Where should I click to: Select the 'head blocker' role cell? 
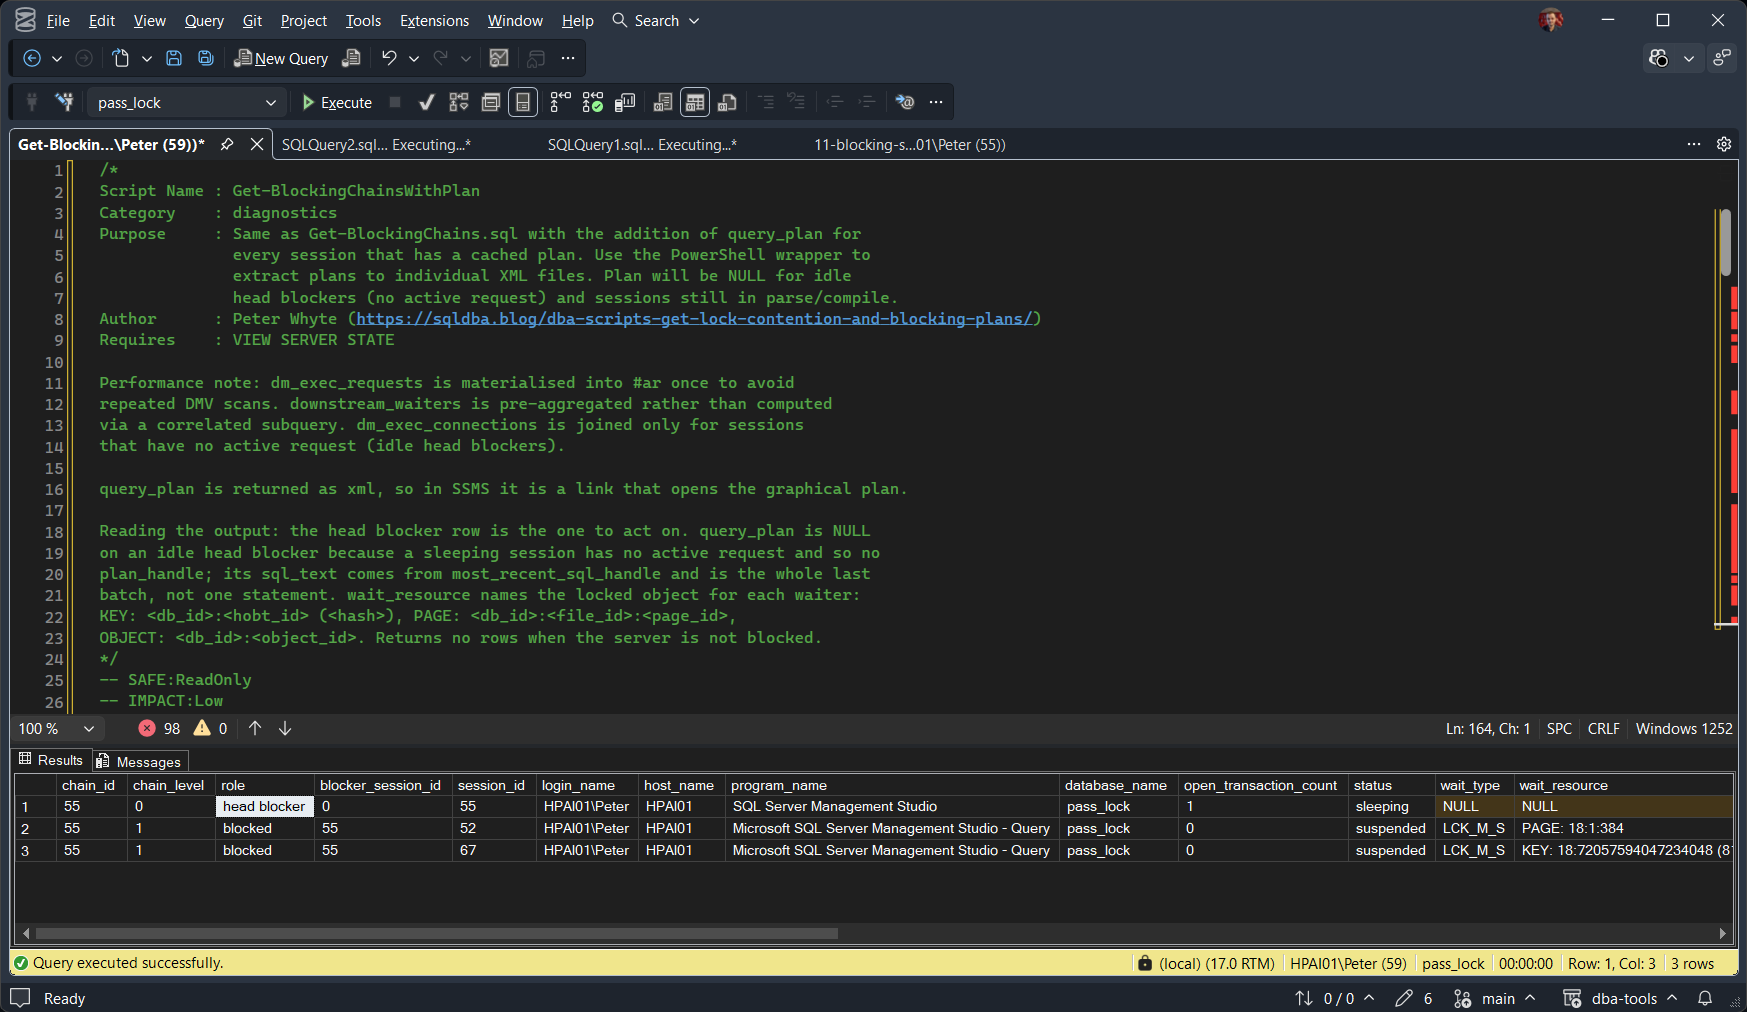(264, 806)
